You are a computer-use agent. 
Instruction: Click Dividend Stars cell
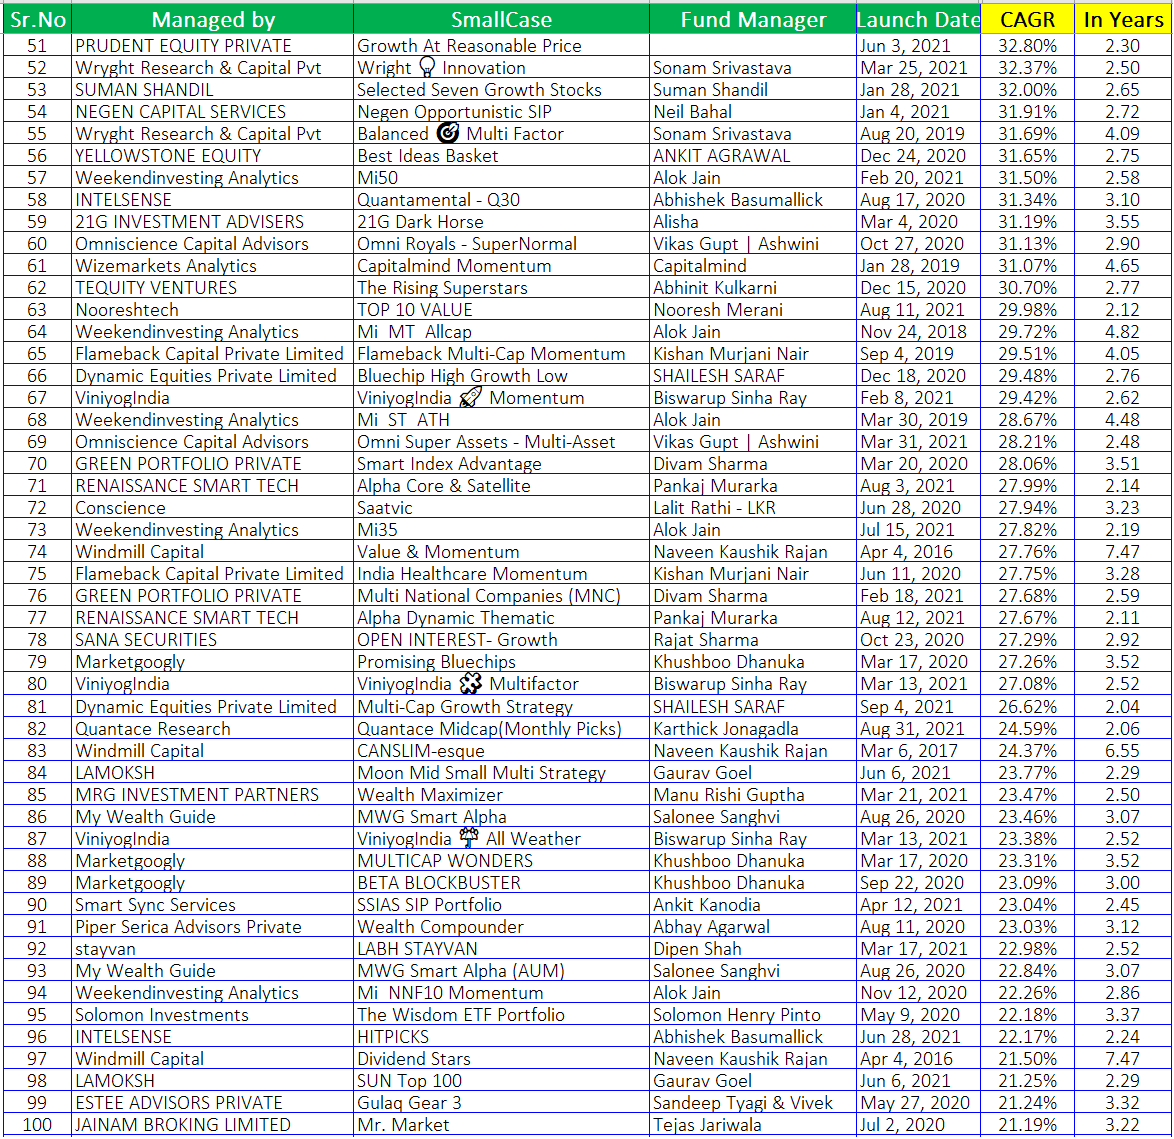(501, 1059)
